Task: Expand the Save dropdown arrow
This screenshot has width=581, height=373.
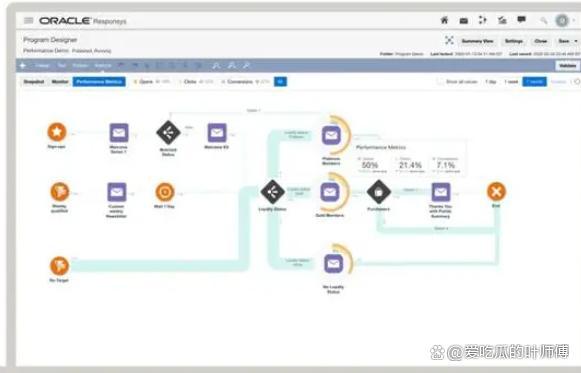Action: [x=576, y=41]
